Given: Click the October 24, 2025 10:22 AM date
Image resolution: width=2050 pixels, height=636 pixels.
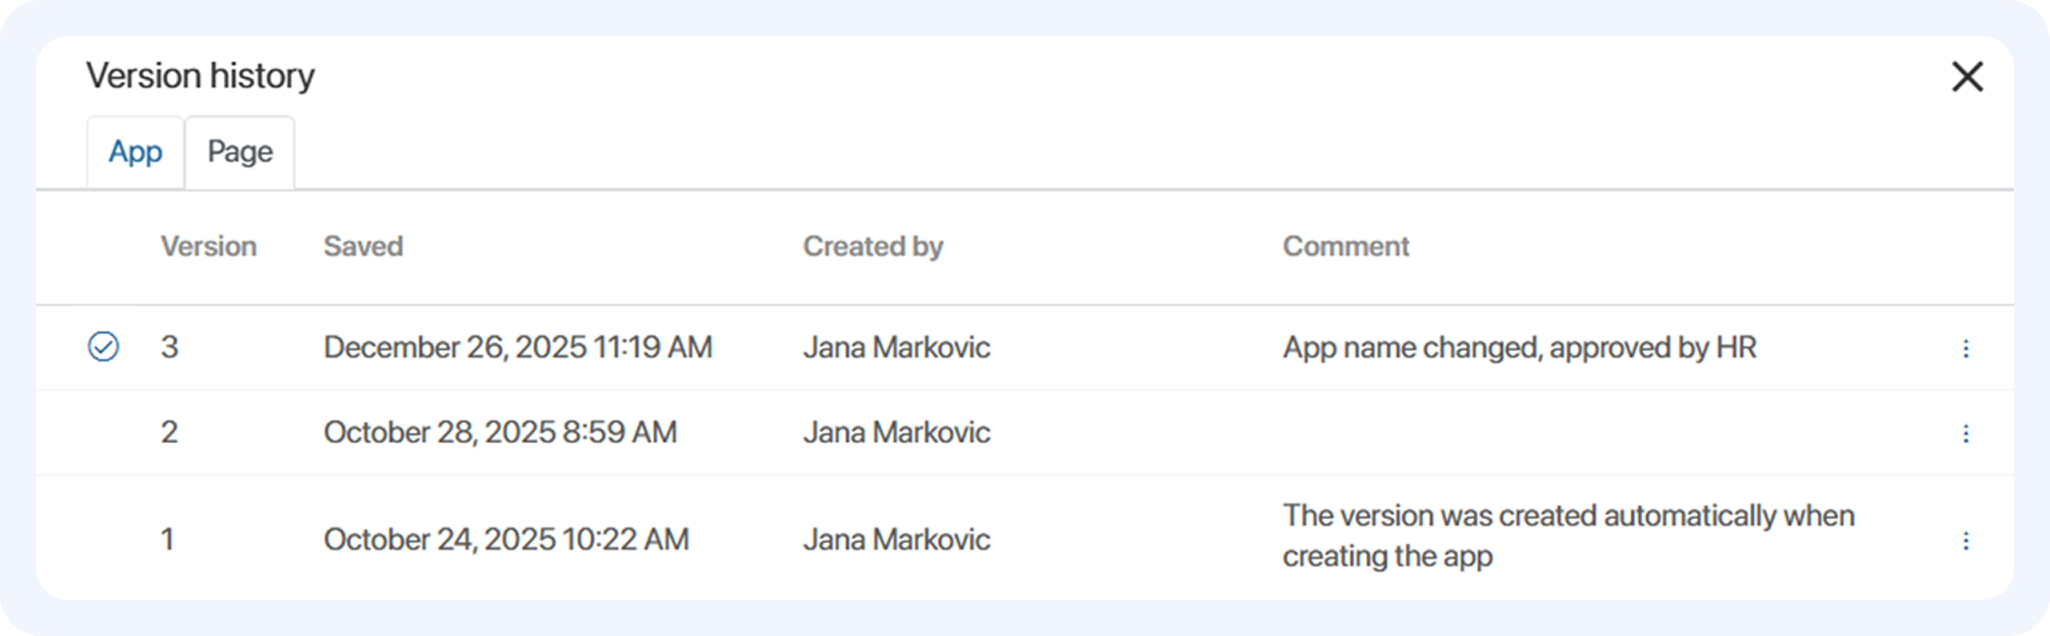Looking at the screenshot, I should click(506, 539).
